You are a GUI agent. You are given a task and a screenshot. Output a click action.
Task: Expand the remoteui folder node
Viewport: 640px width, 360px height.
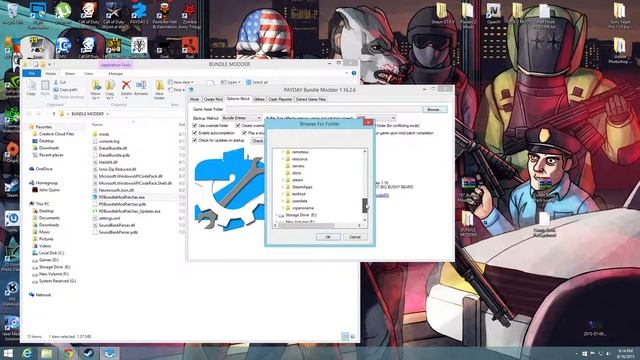point(282,152)
